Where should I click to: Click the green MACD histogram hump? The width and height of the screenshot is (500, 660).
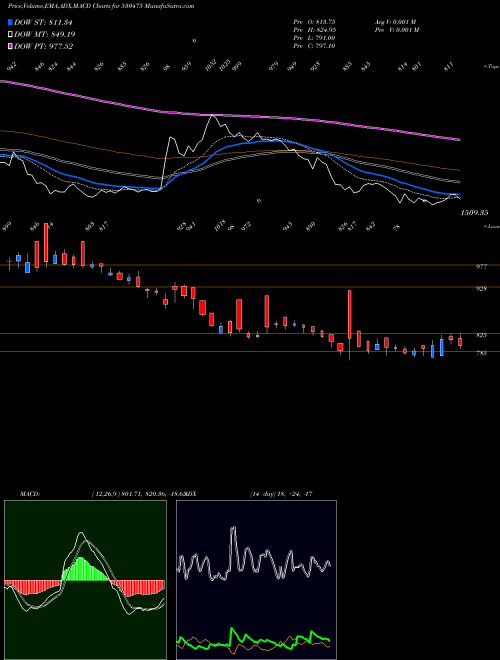click(85, 569)
